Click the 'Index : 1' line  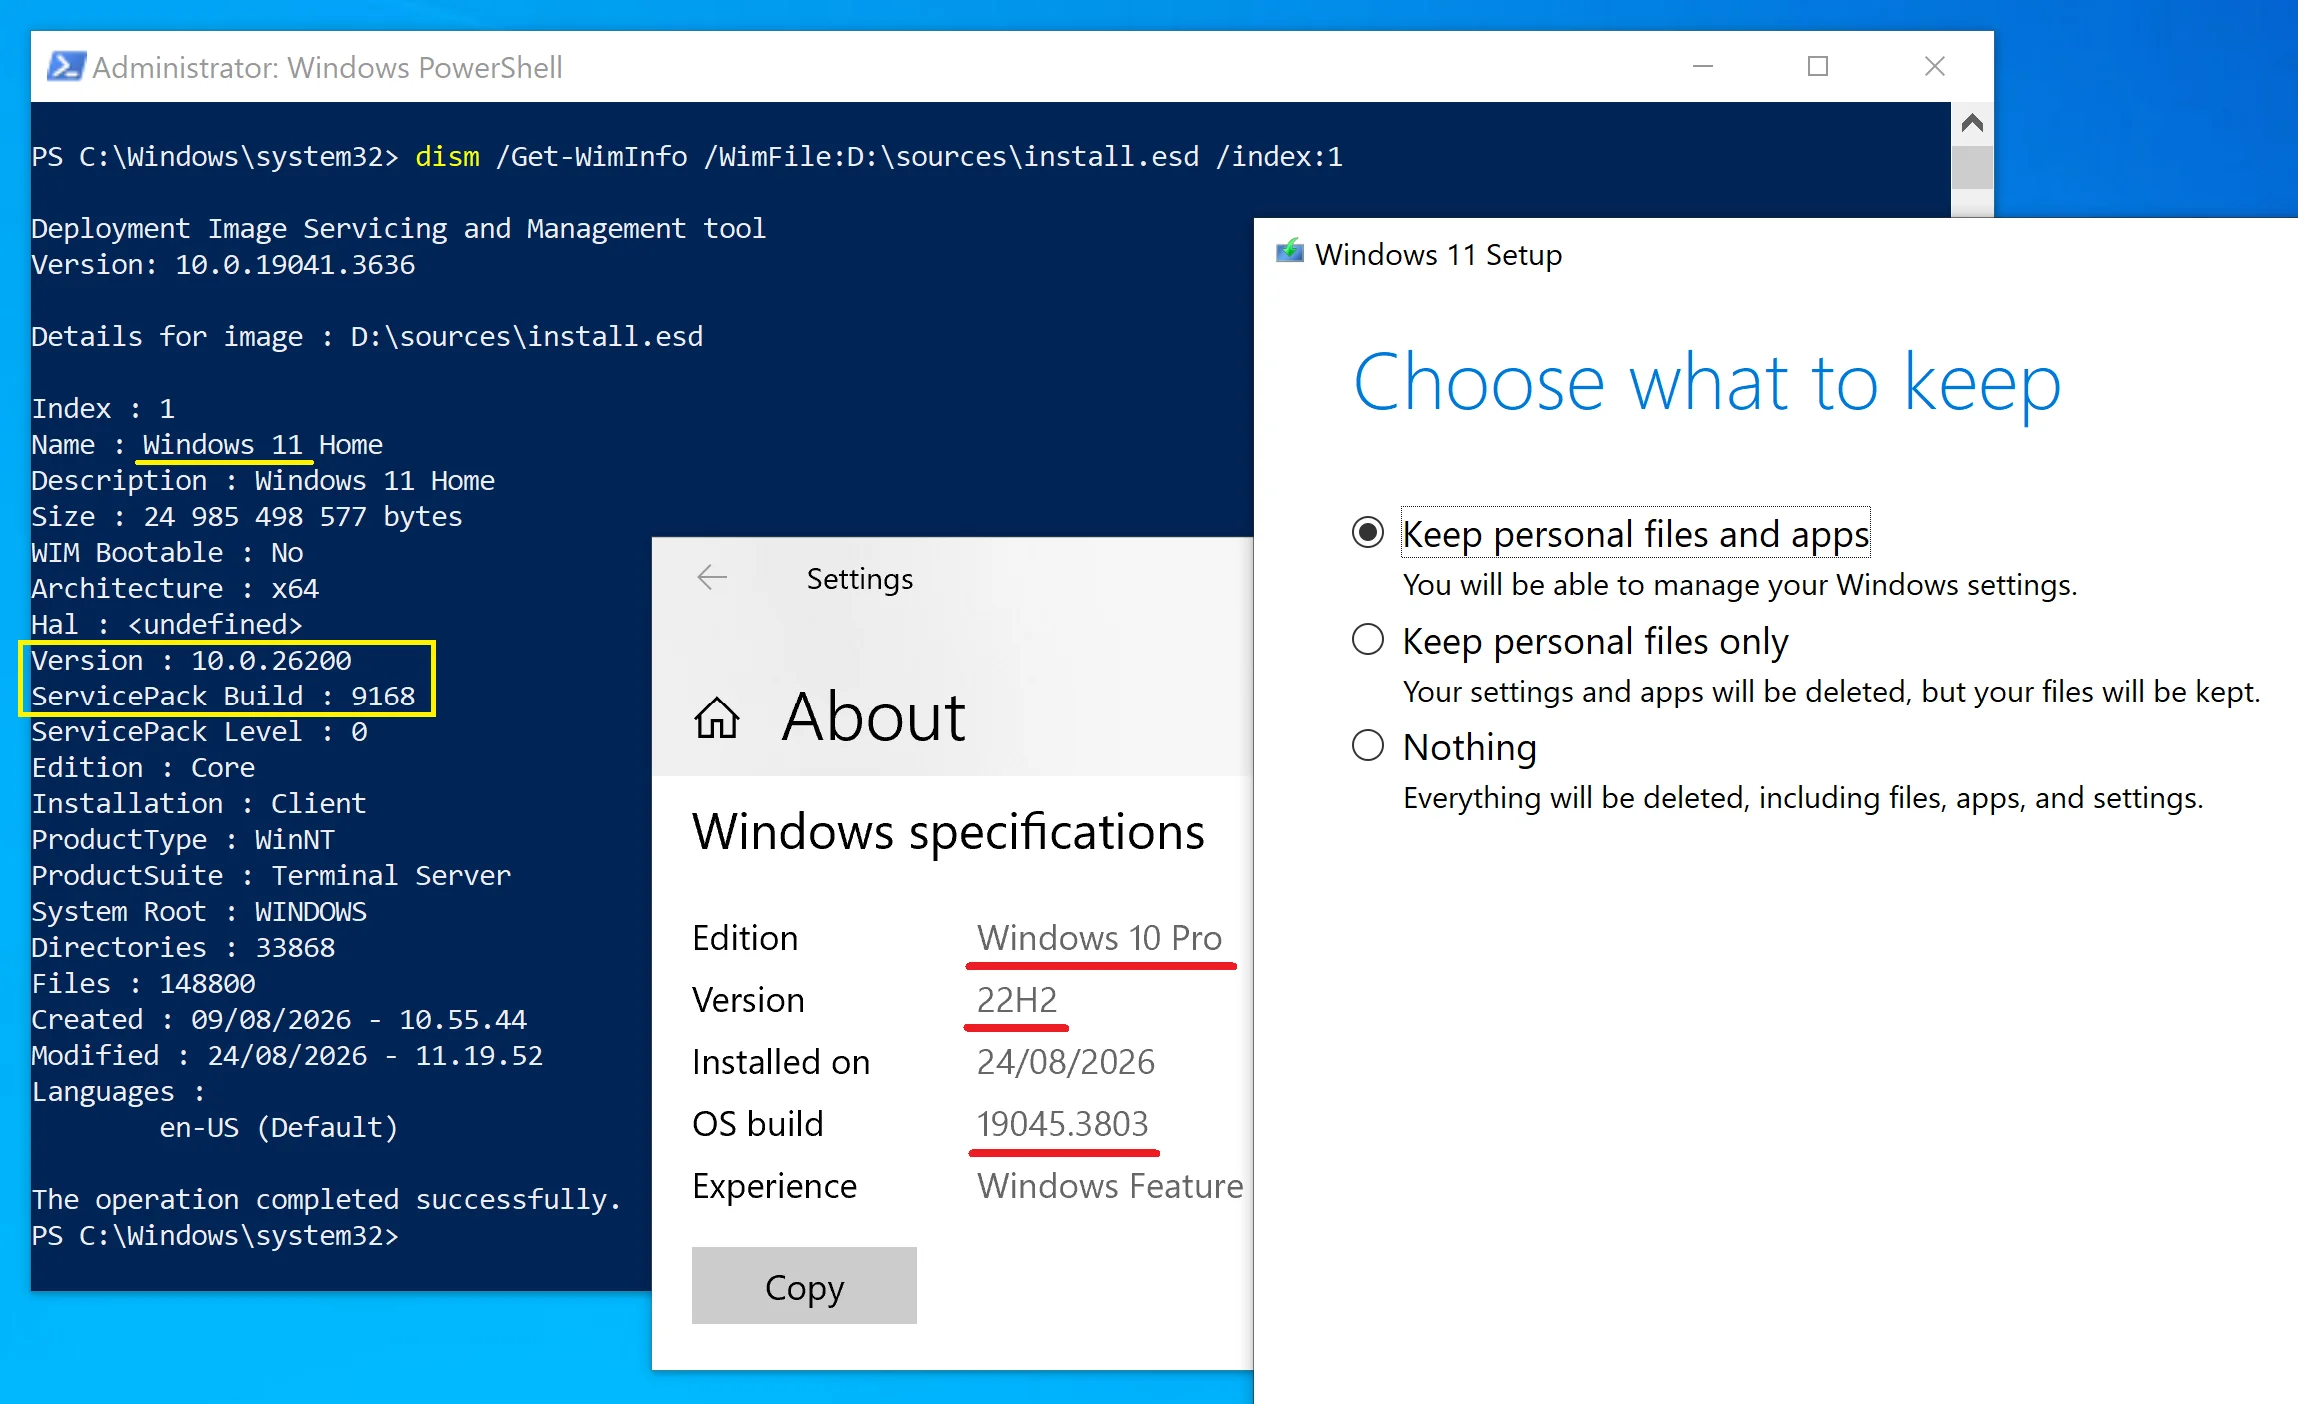[x=103, y=409]
